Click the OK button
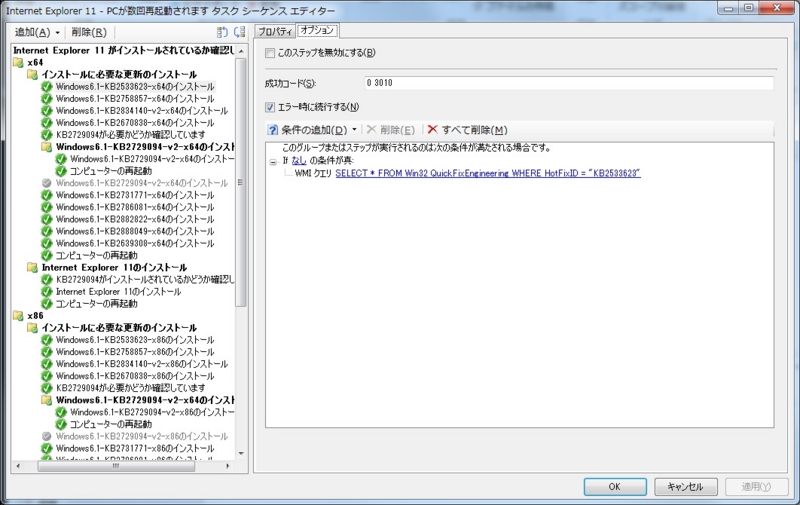 tap(615, 487)
